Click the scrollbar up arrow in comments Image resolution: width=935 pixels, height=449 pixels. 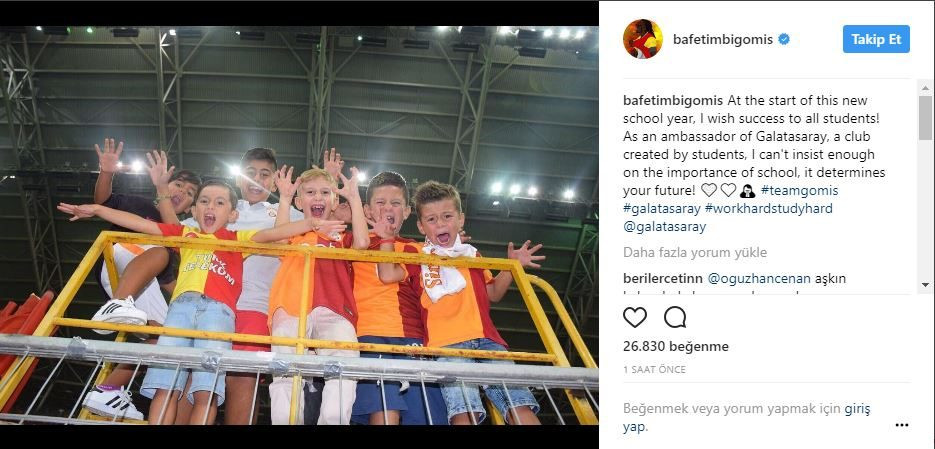tap(925, 89)
